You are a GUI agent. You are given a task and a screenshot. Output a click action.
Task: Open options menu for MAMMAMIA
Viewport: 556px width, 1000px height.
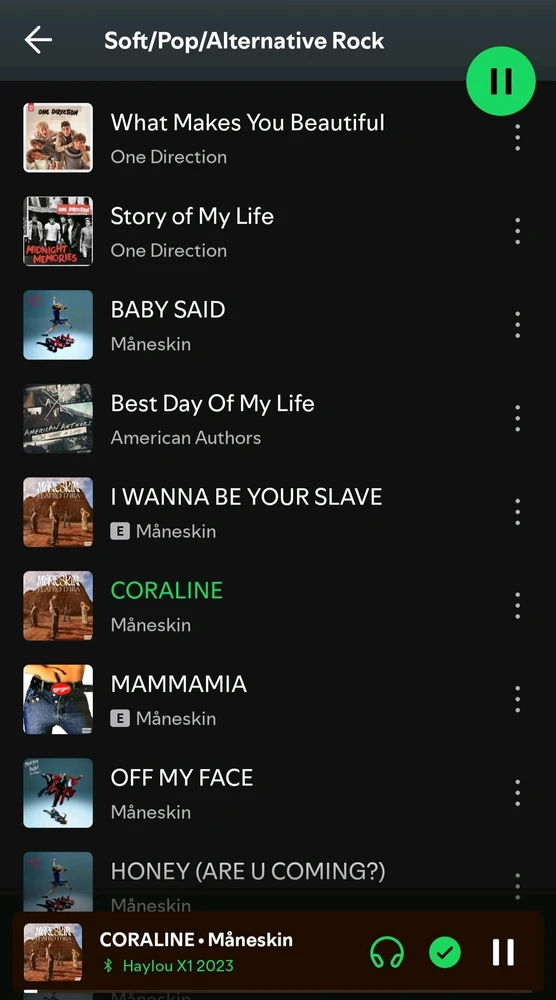[x=517, y=699]
